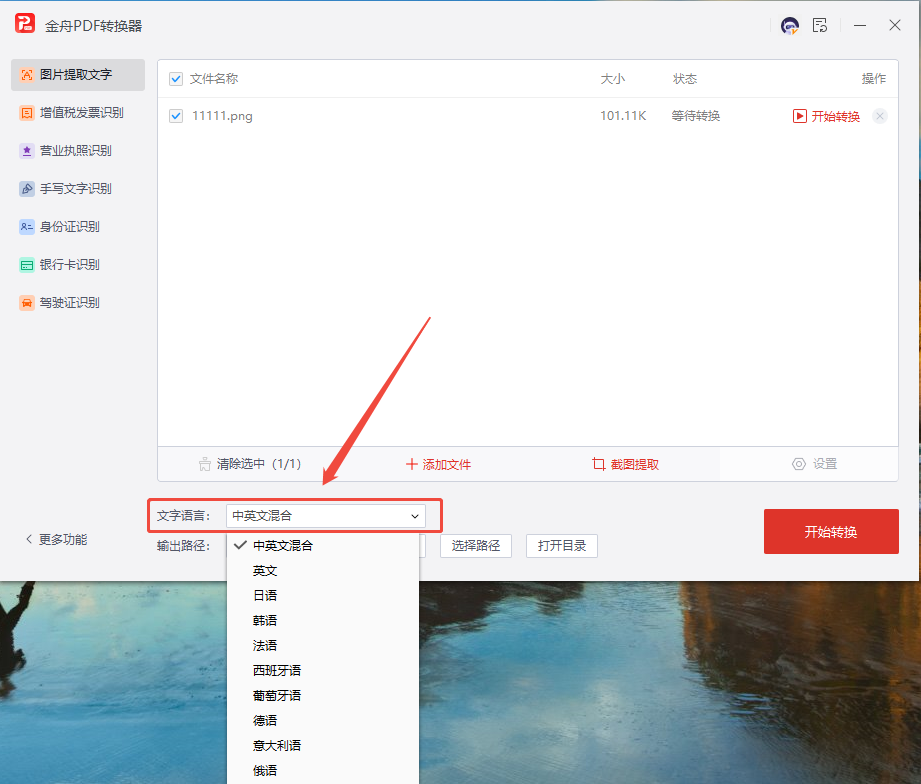921x784 pixels.
Task: Select the 驾驶证识别 tool
Action: [27, 303]
